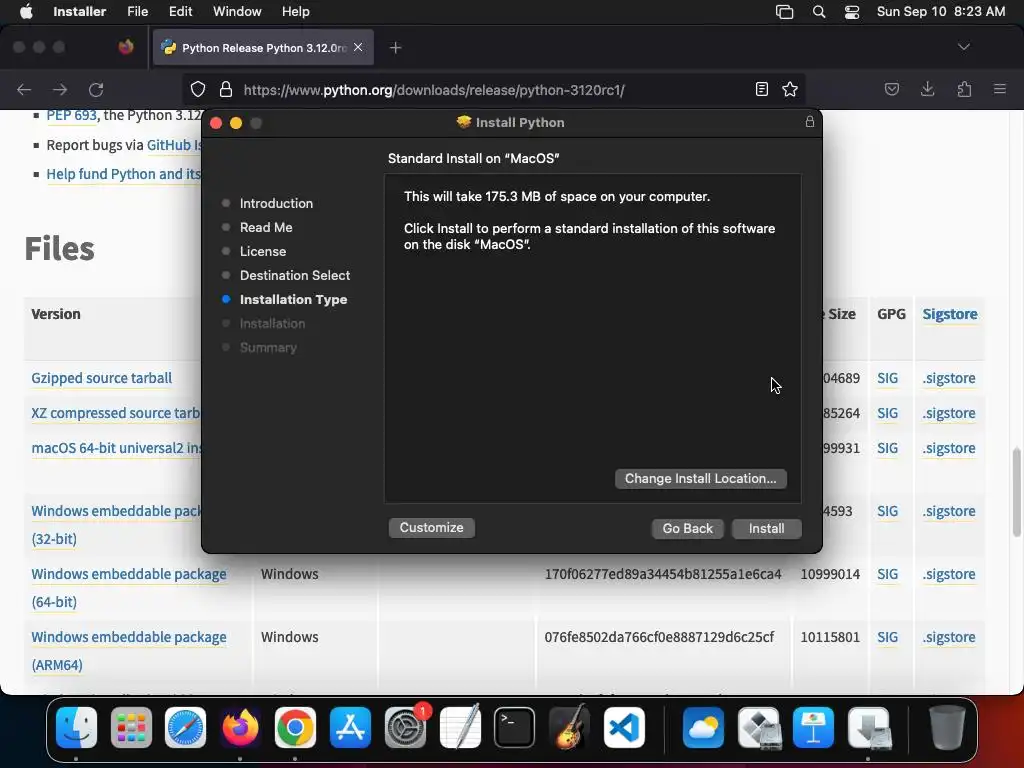Click the Customize button
This screenshot has width=1024, height=768.
[x=432, y=528]
